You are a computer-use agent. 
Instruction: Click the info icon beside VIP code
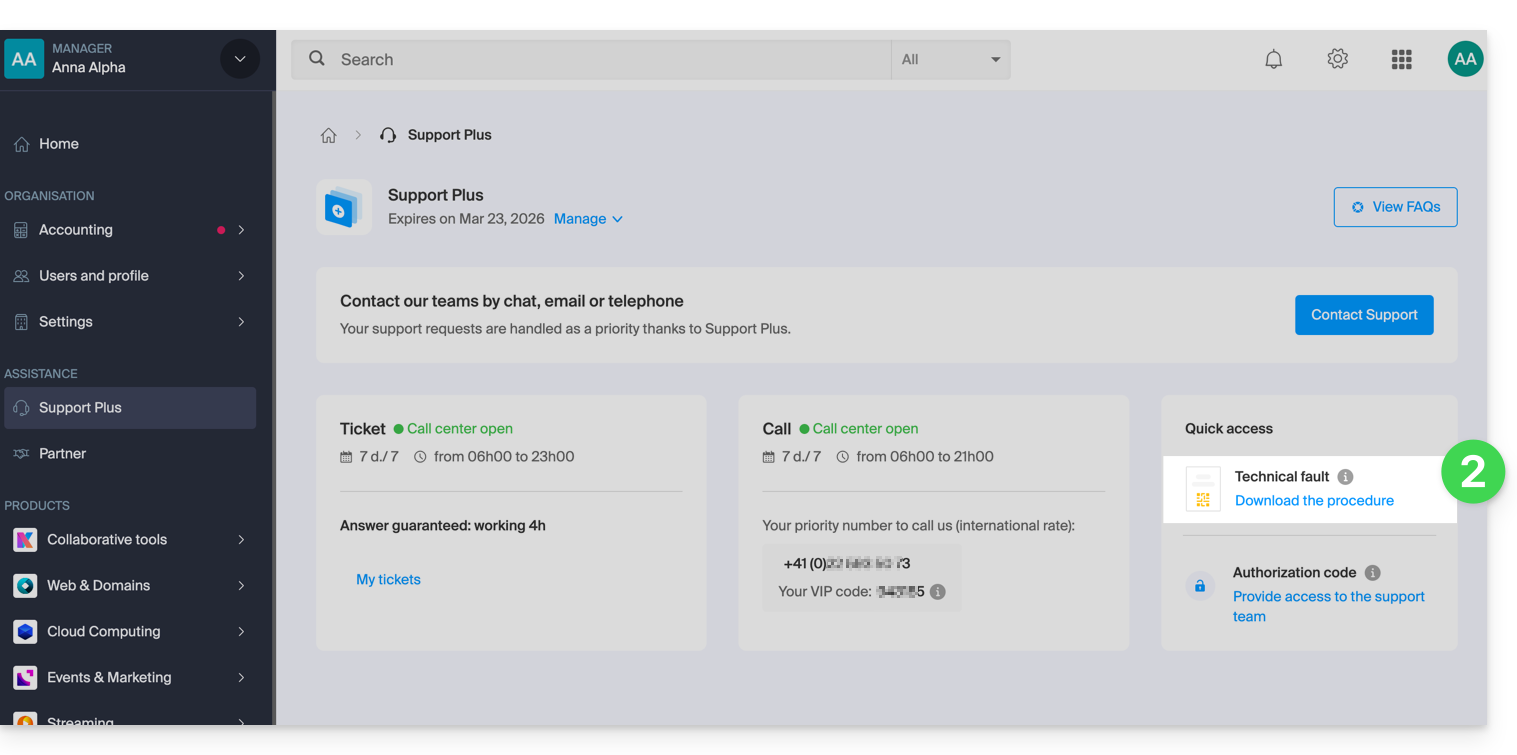(937, 592)
